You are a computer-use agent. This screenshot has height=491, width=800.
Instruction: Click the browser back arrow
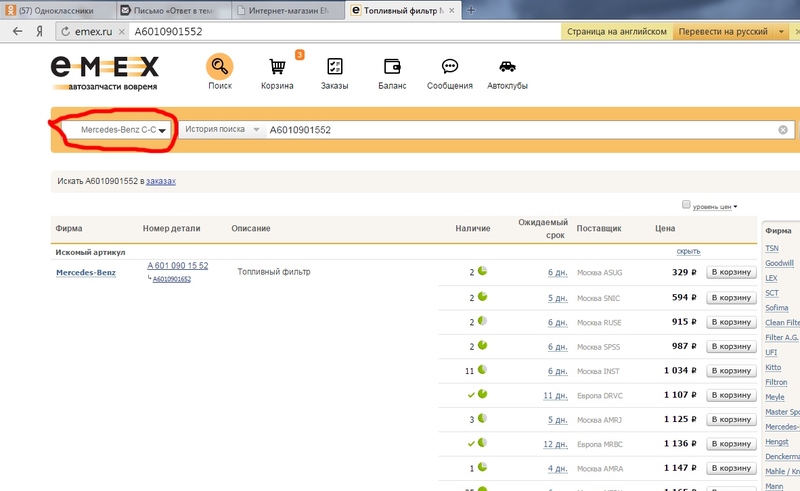coord(17,31)
